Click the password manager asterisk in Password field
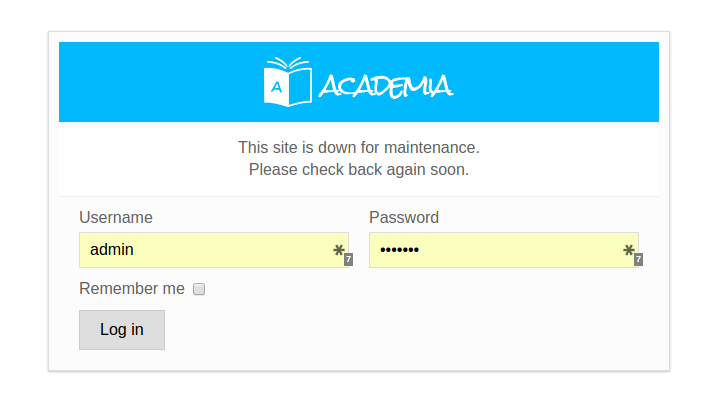Screen dimensions: 716x420 coord(629,250)
